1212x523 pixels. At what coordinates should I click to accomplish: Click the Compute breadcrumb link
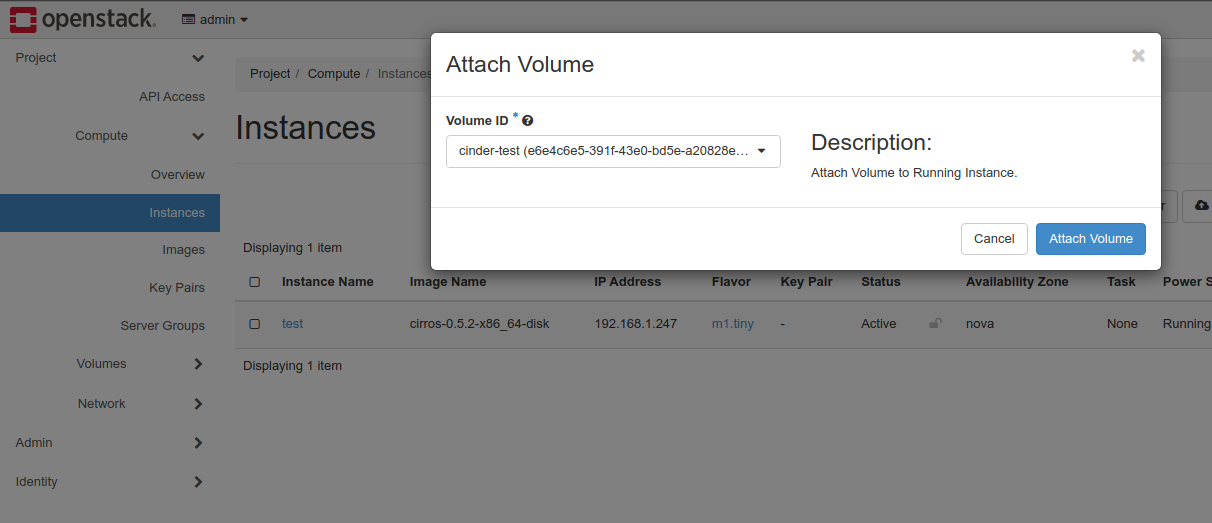tap(334, 74)
